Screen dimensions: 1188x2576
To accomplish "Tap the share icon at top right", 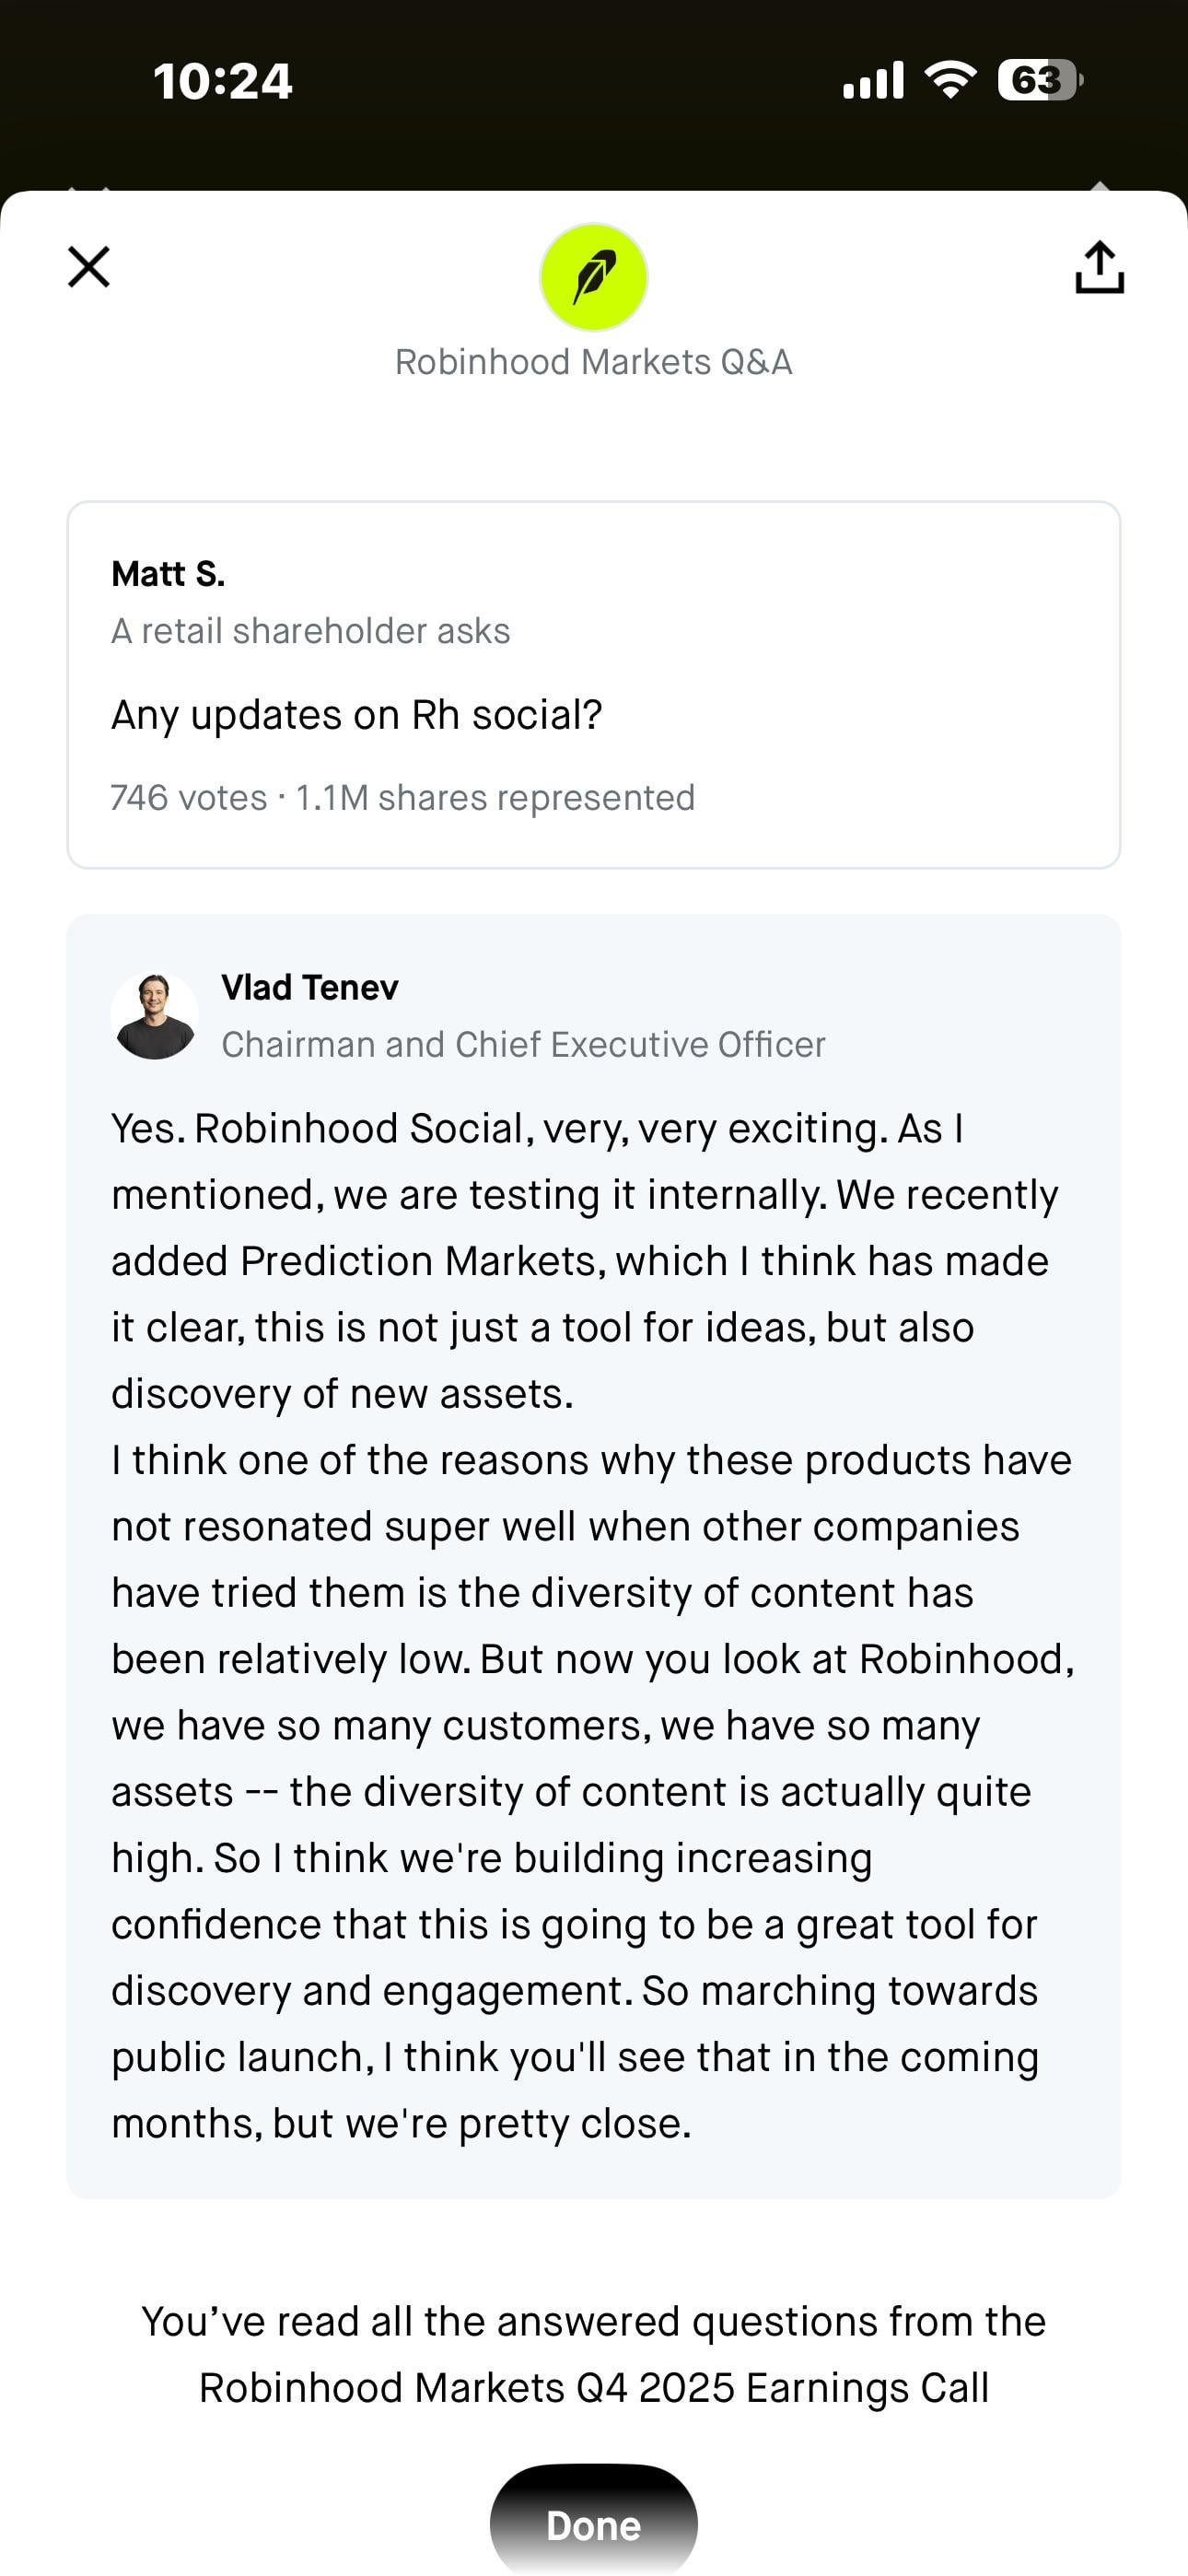I will click(x=1099, y=268).
